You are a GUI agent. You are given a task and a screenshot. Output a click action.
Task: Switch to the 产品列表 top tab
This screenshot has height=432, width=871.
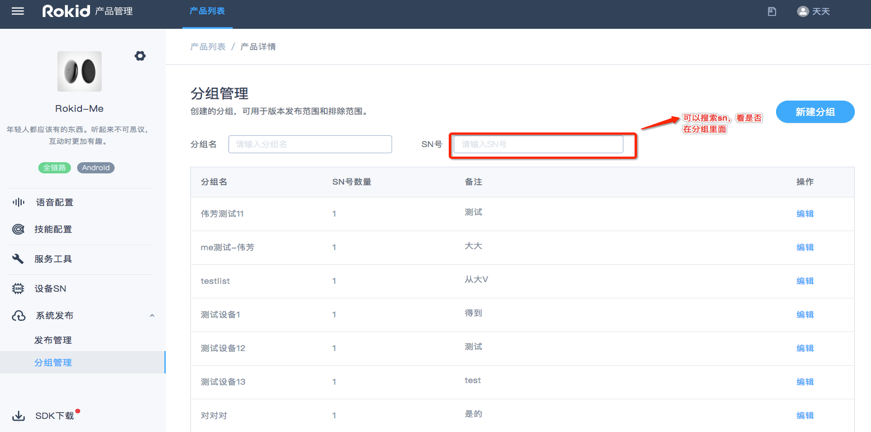click(x=207, y=12)
